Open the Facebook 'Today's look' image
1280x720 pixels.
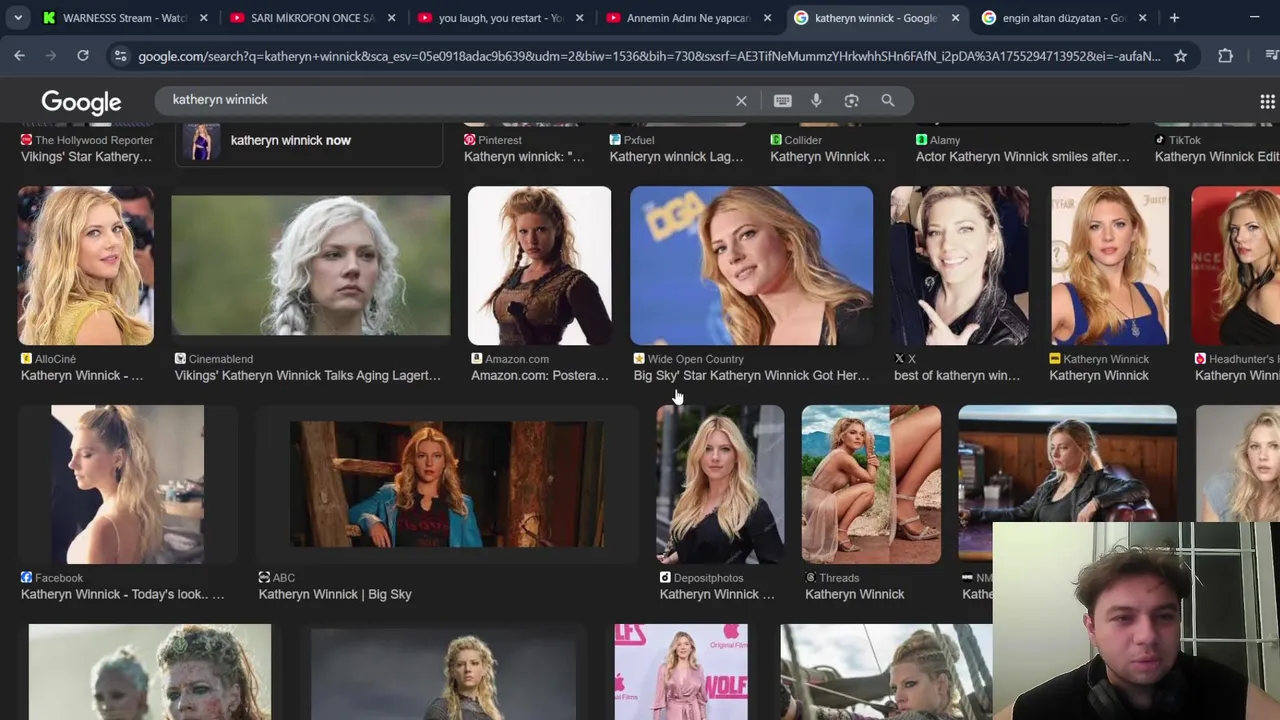[x=127, y=484]
